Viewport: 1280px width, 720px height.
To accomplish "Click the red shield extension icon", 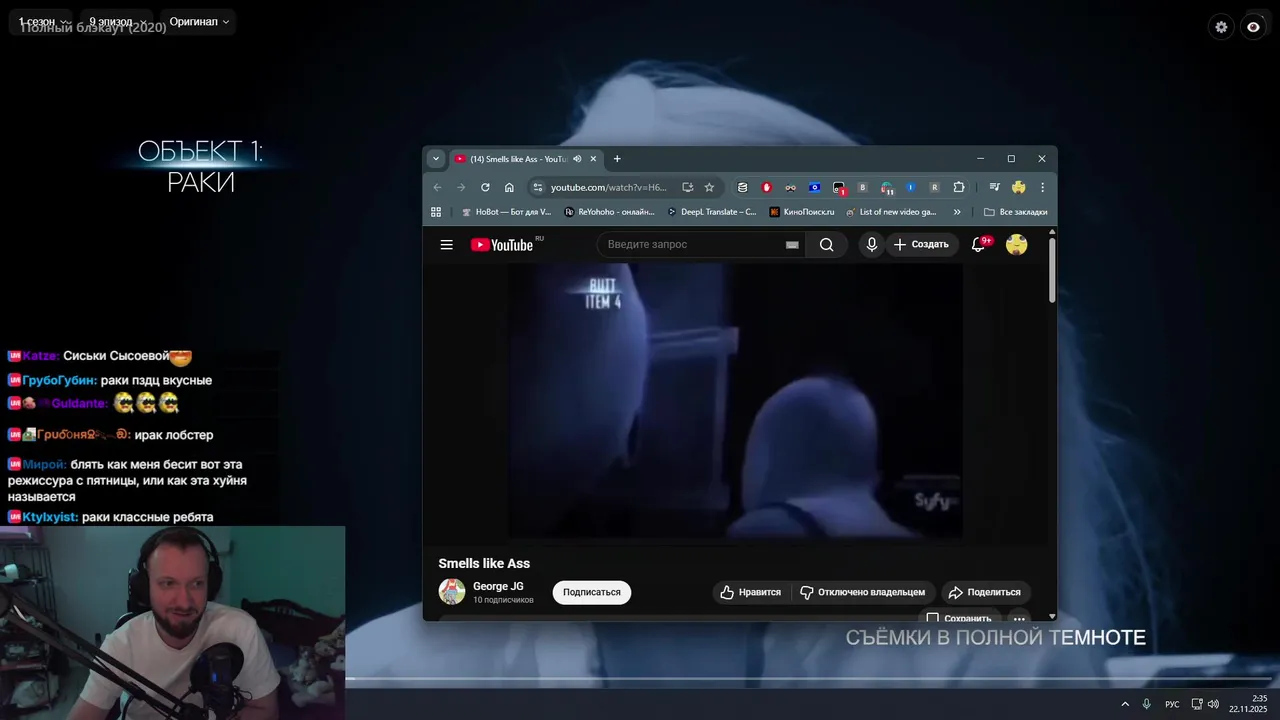I will (767, 187).
